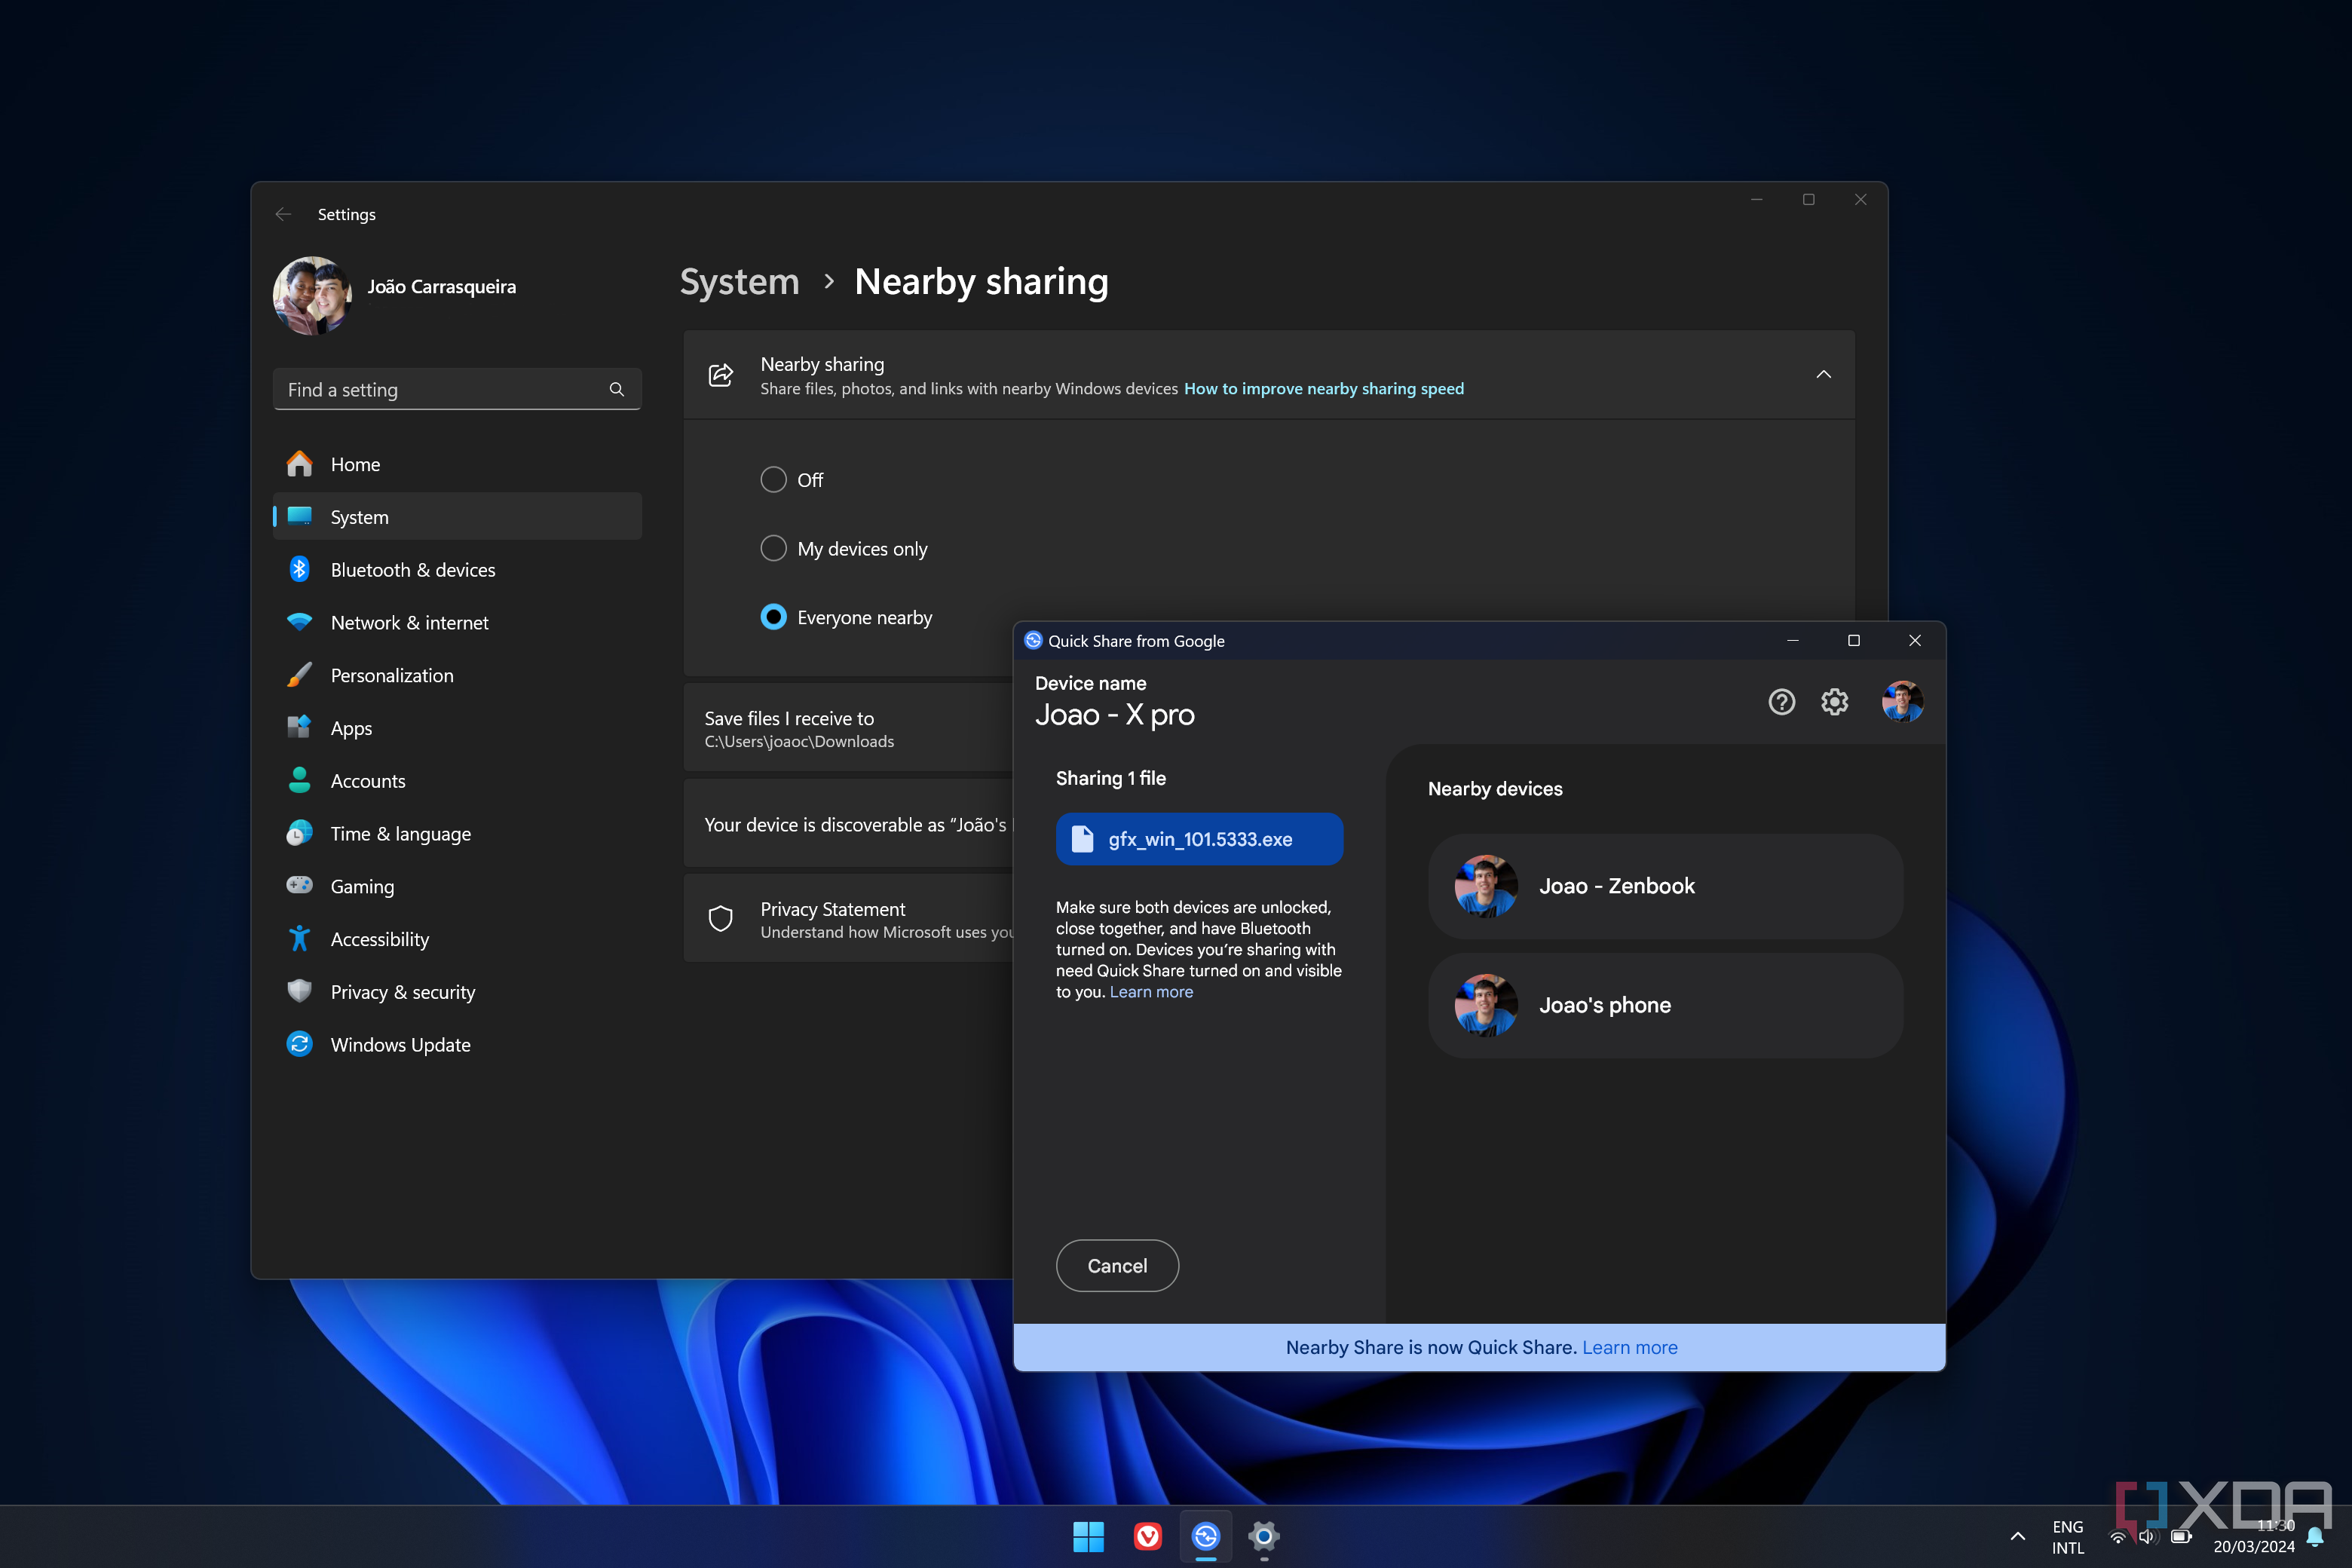
Task: Click the Bluetooth & devices sidebar icon
Action: tap(303, 568)
